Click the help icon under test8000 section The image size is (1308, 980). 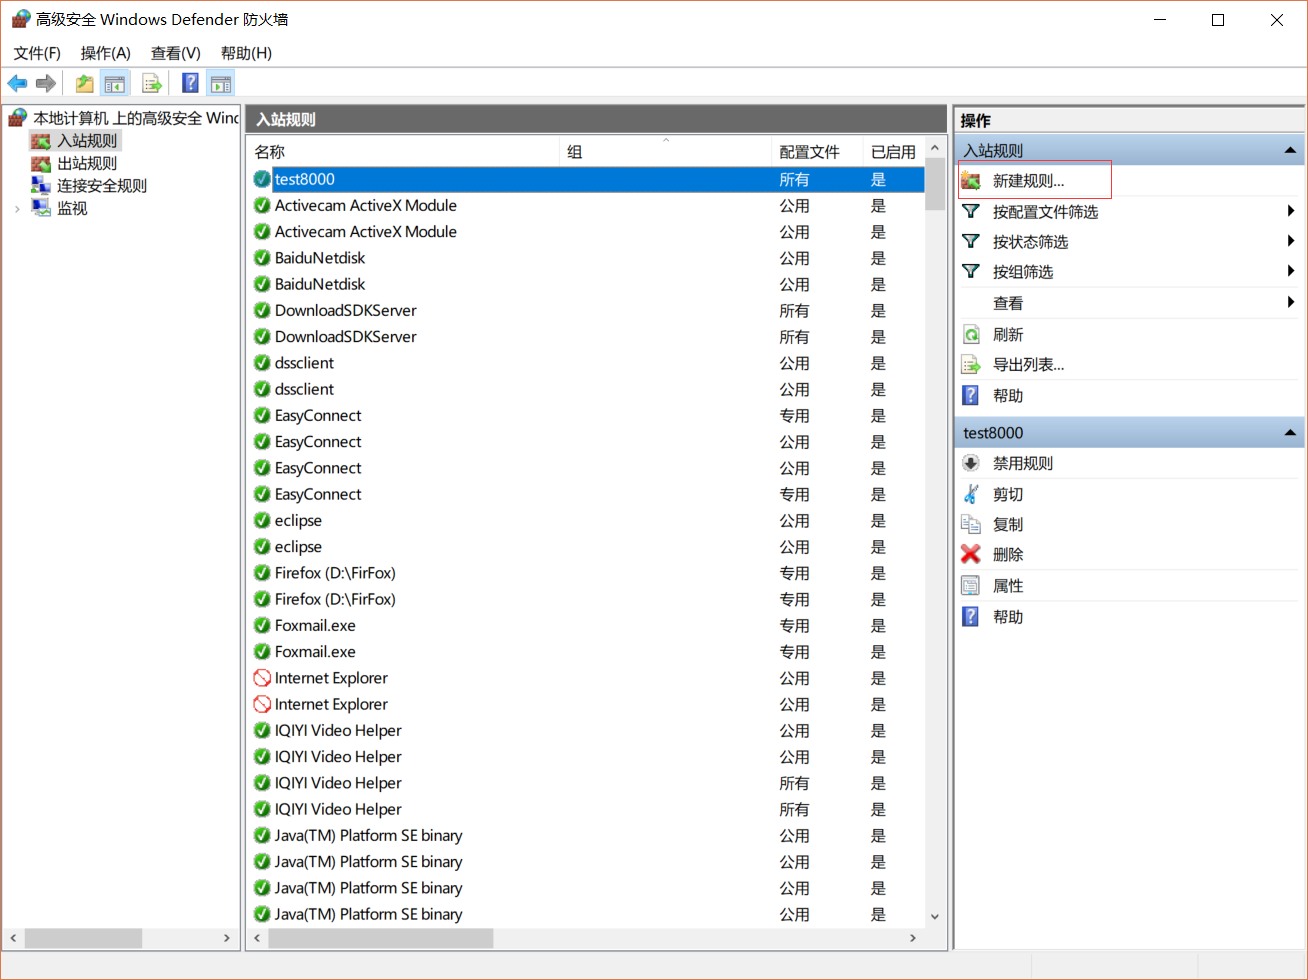[970, 616]
